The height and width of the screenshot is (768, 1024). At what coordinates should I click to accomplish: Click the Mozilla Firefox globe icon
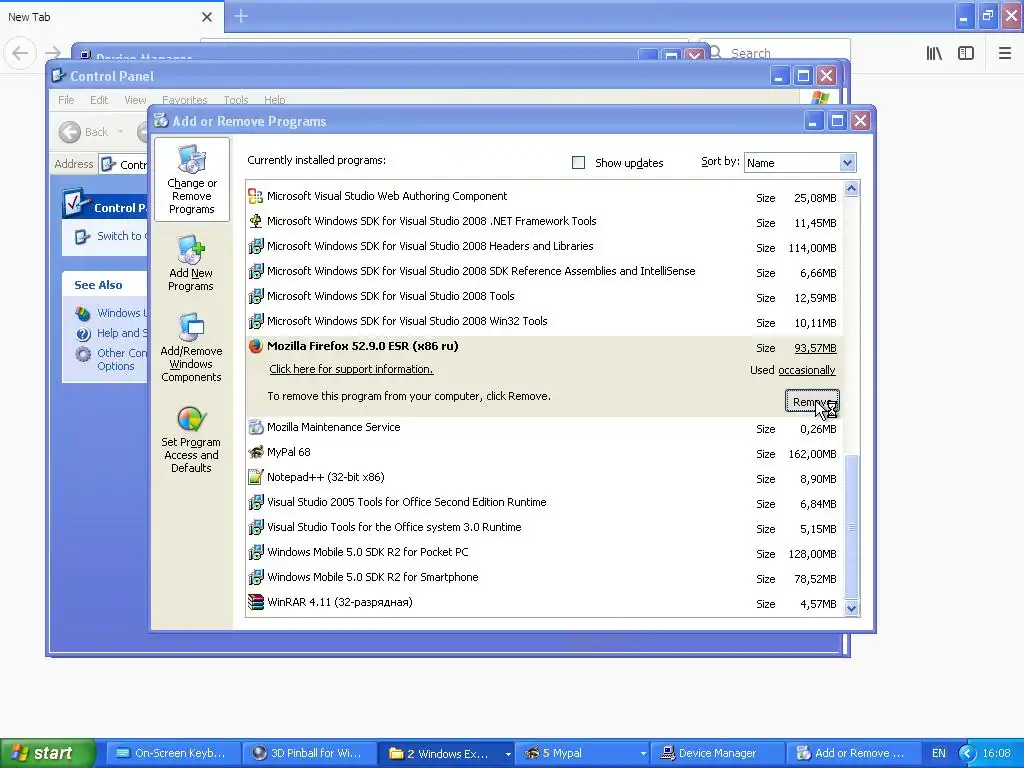[256, 346]
